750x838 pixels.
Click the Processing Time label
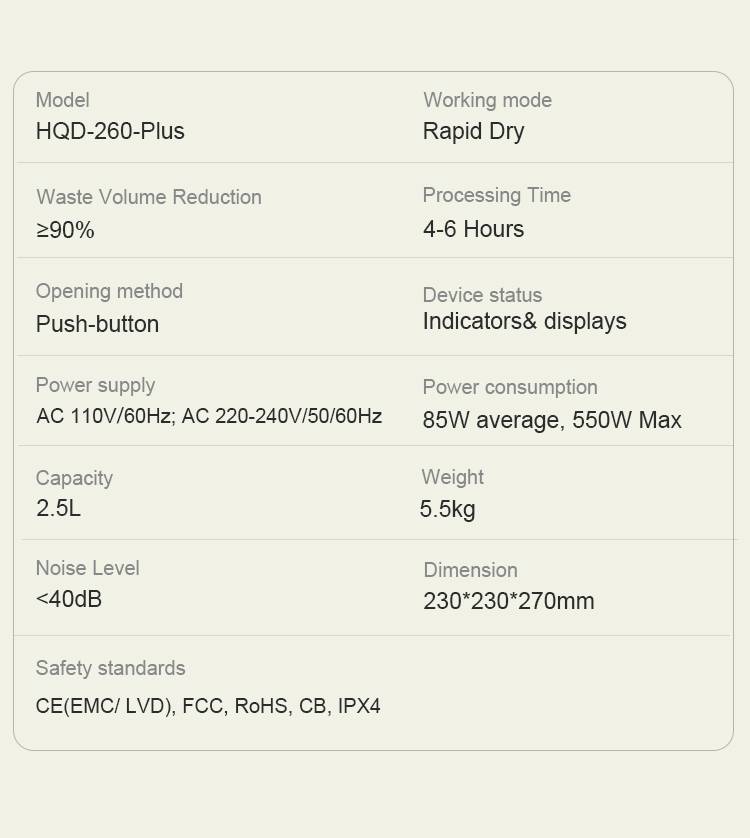496,195
